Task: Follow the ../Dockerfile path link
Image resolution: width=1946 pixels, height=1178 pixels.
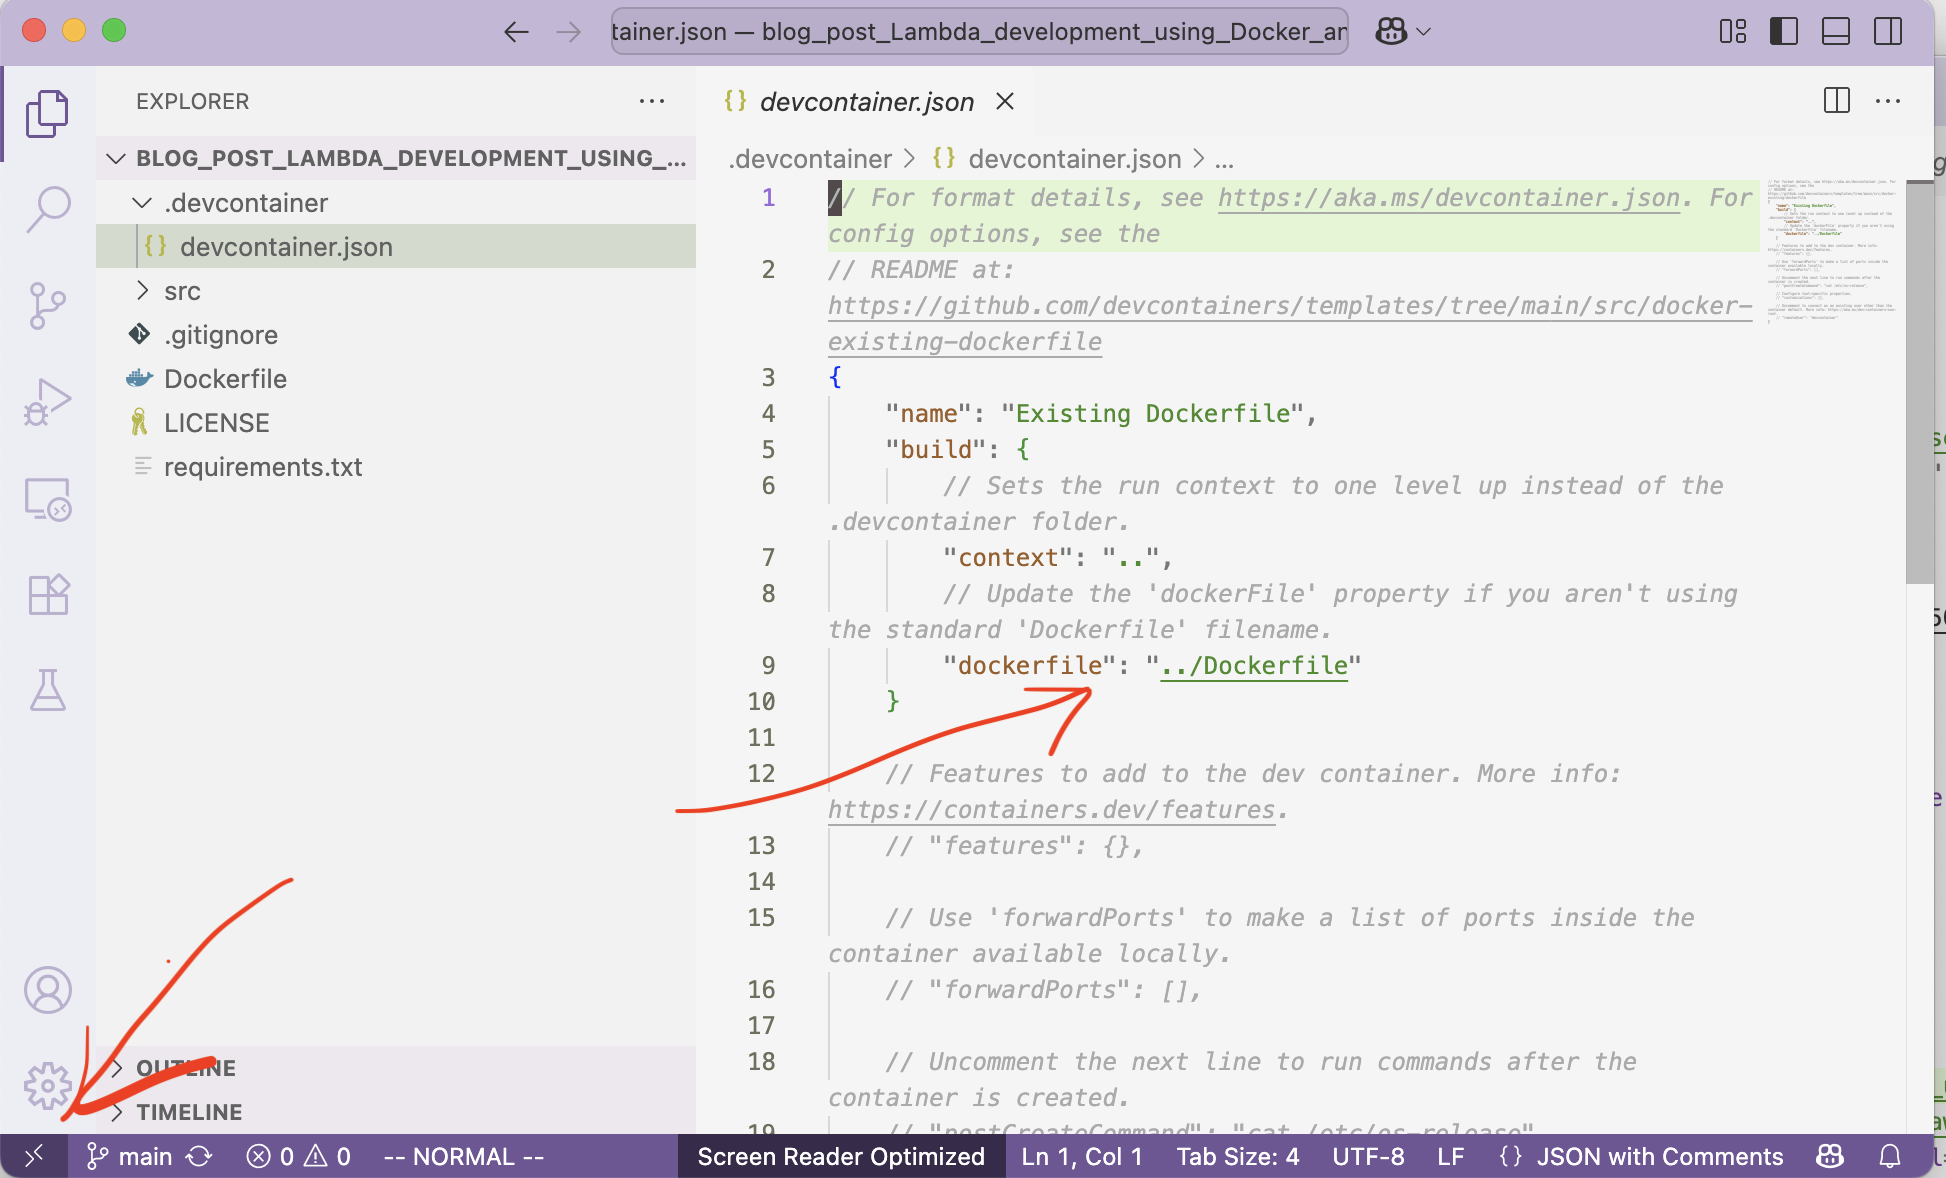Action: click(1254, 666)
